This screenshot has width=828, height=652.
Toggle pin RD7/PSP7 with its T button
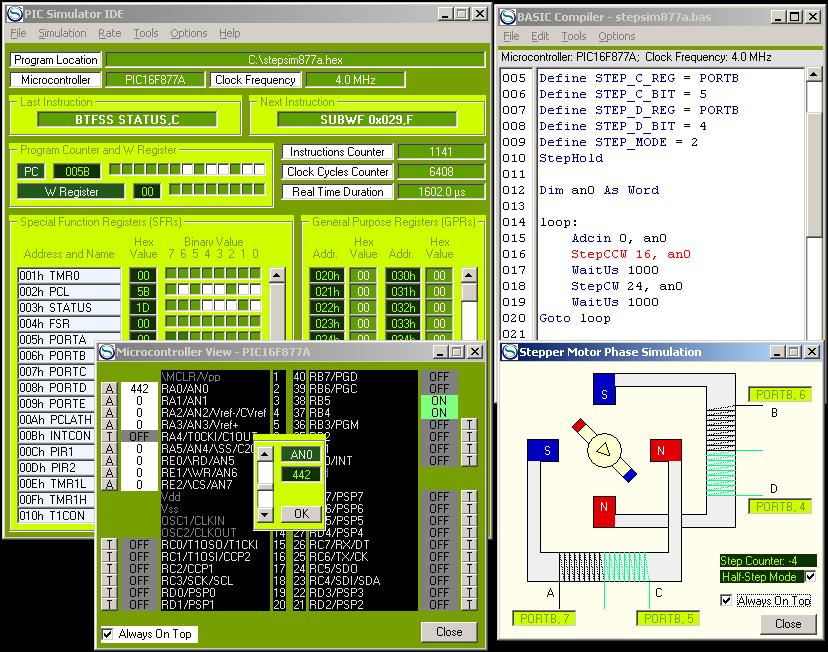tap(469, 497)
